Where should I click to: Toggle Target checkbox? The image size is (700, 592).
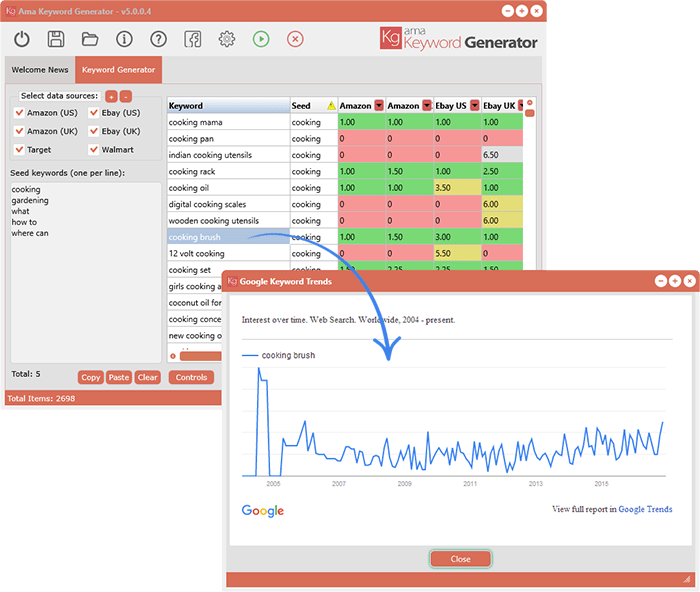click(x=19, y=149)
